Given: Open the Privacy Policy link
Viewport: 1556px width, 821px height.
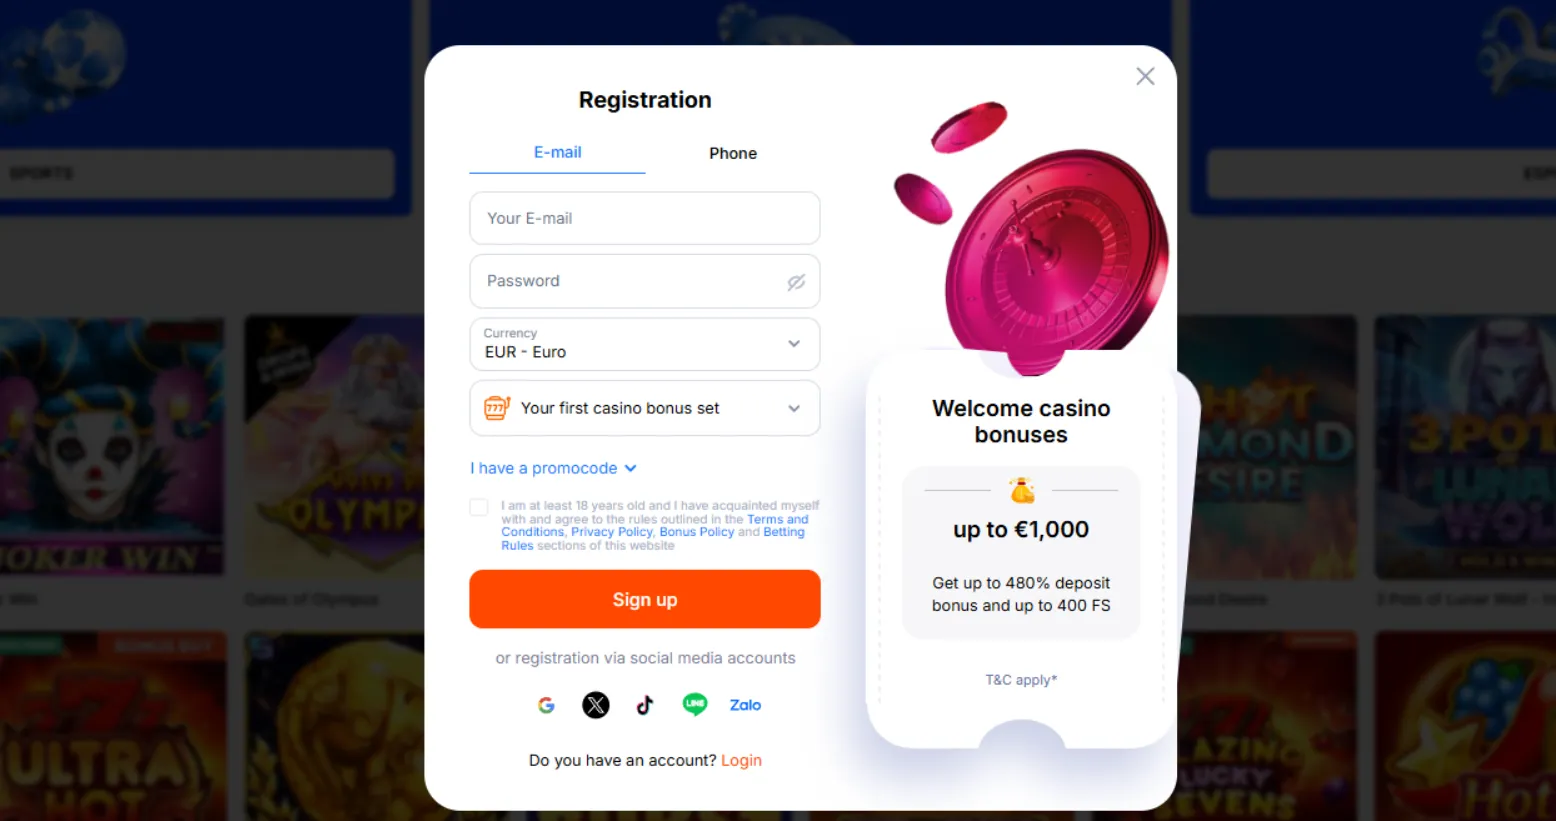Looking at the screenshot, I should (612, 532).
